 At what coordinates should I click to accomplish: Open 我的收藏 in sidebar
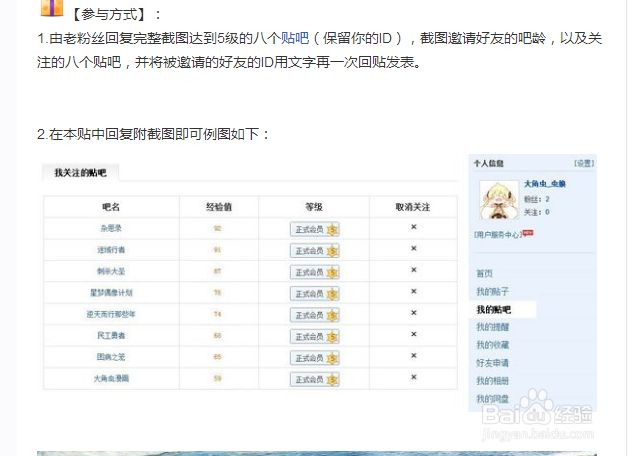[492, 345]
